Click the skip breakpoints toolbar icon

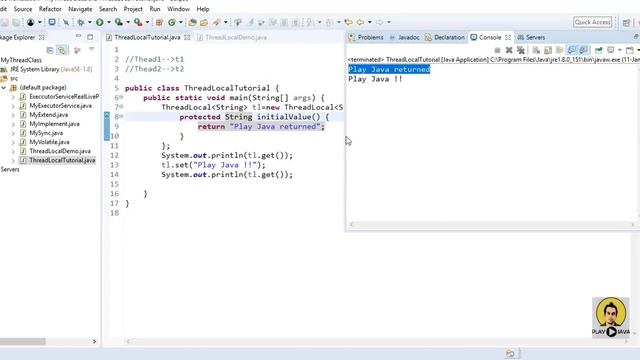(x=66, y=22)
